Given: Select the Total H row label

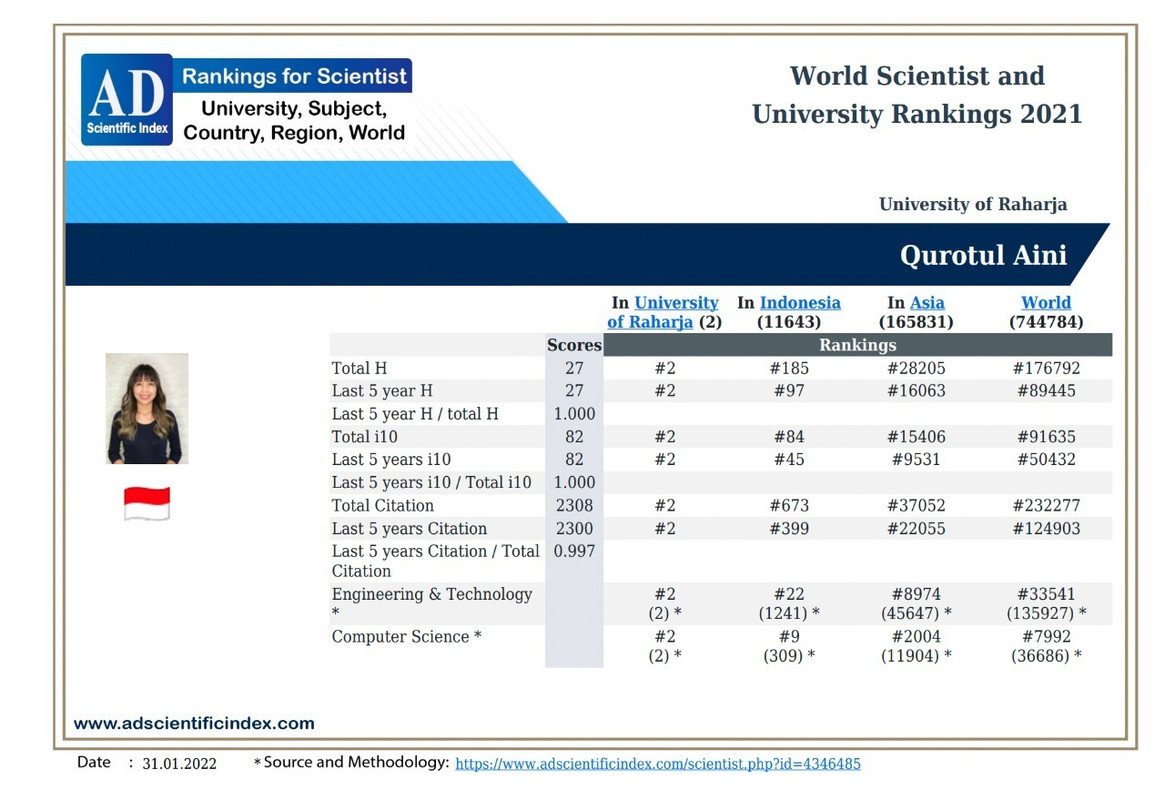Looking at the screenshot, I should (x=360, y=368).
